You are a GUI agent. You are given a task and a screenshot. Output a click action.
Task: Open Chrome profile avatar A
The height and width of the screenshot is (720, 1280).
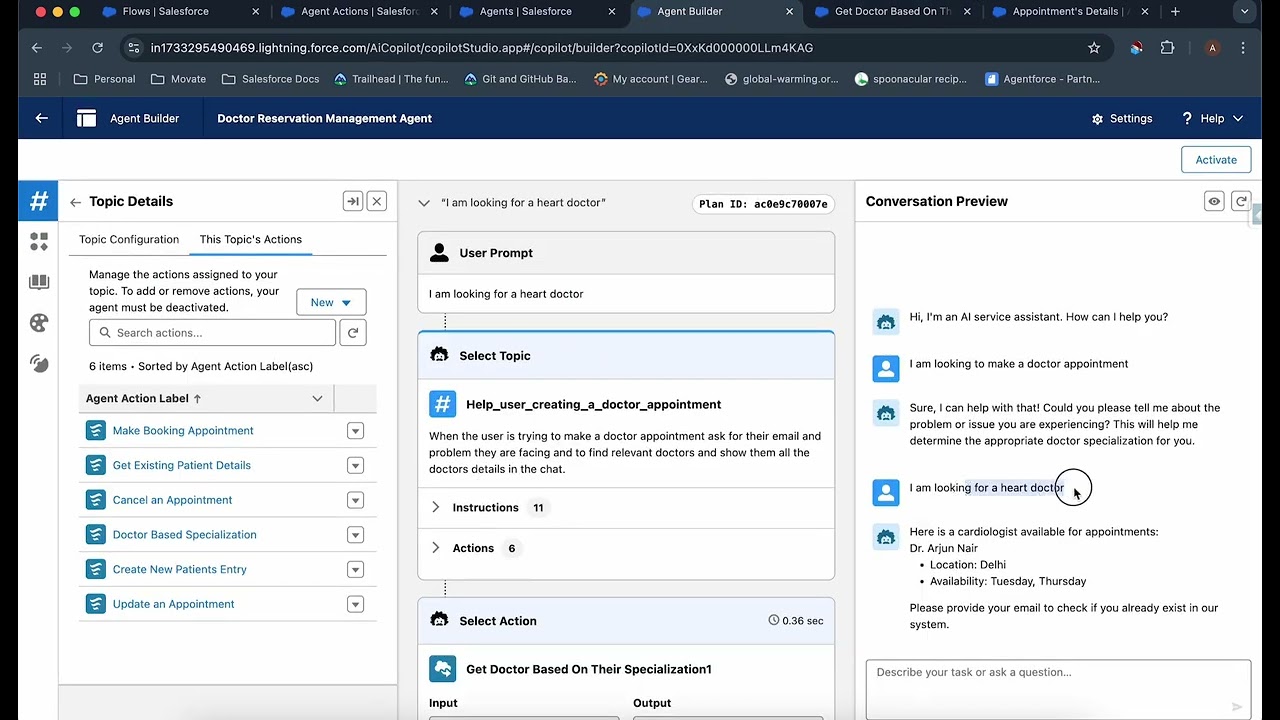[1212, 47]
